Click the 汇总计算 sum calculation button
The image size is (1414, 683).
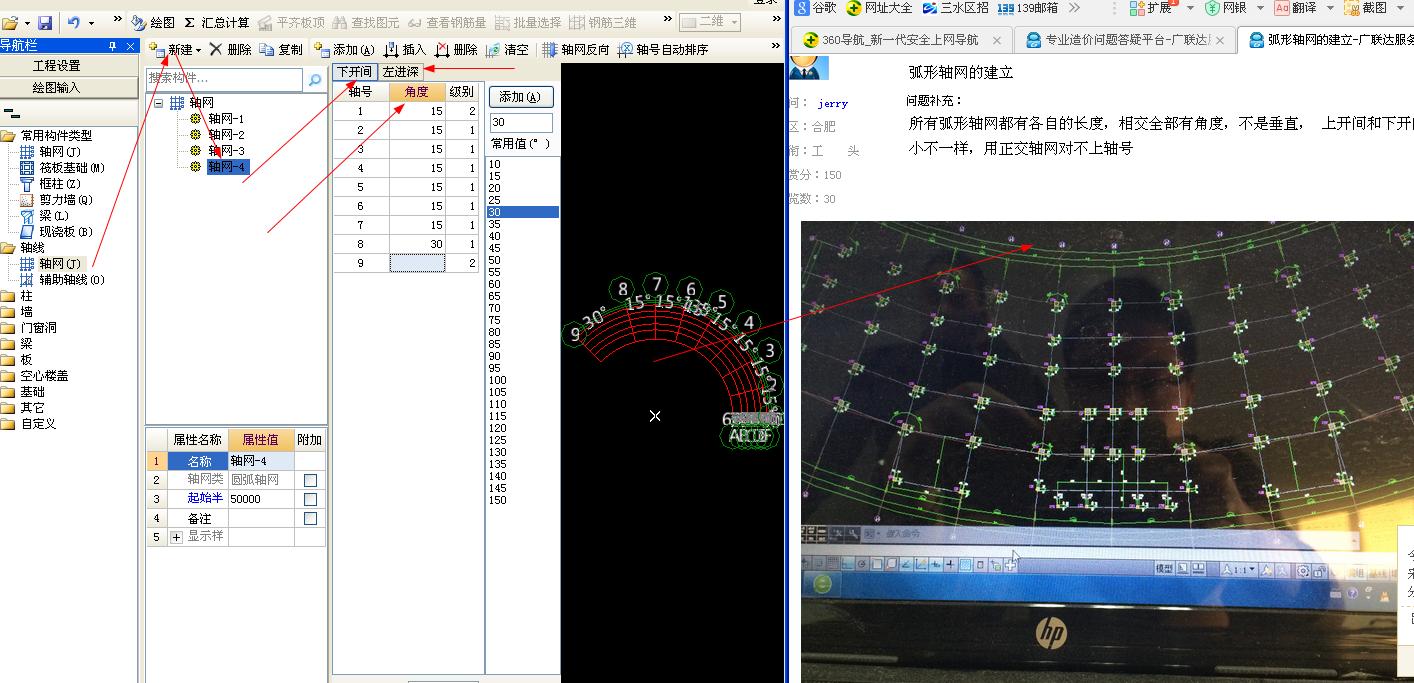[x=217, y=22]
